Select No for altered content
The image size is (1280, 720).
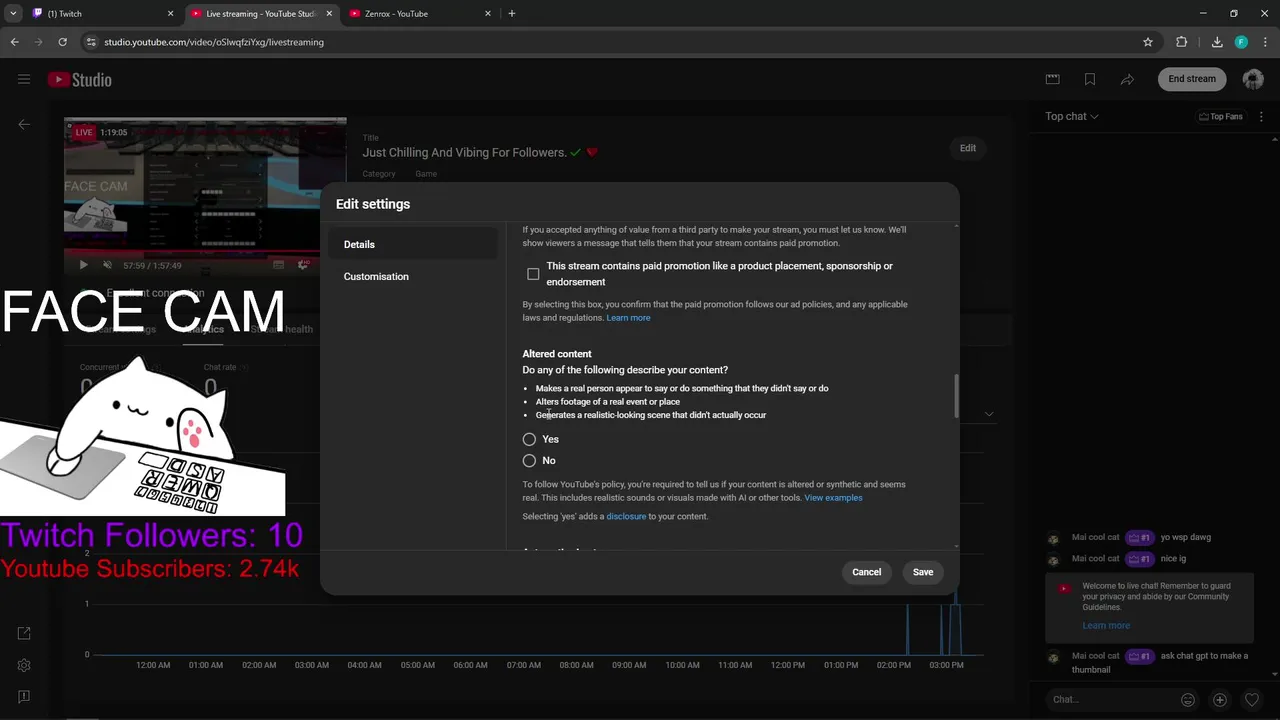point(529,460)
